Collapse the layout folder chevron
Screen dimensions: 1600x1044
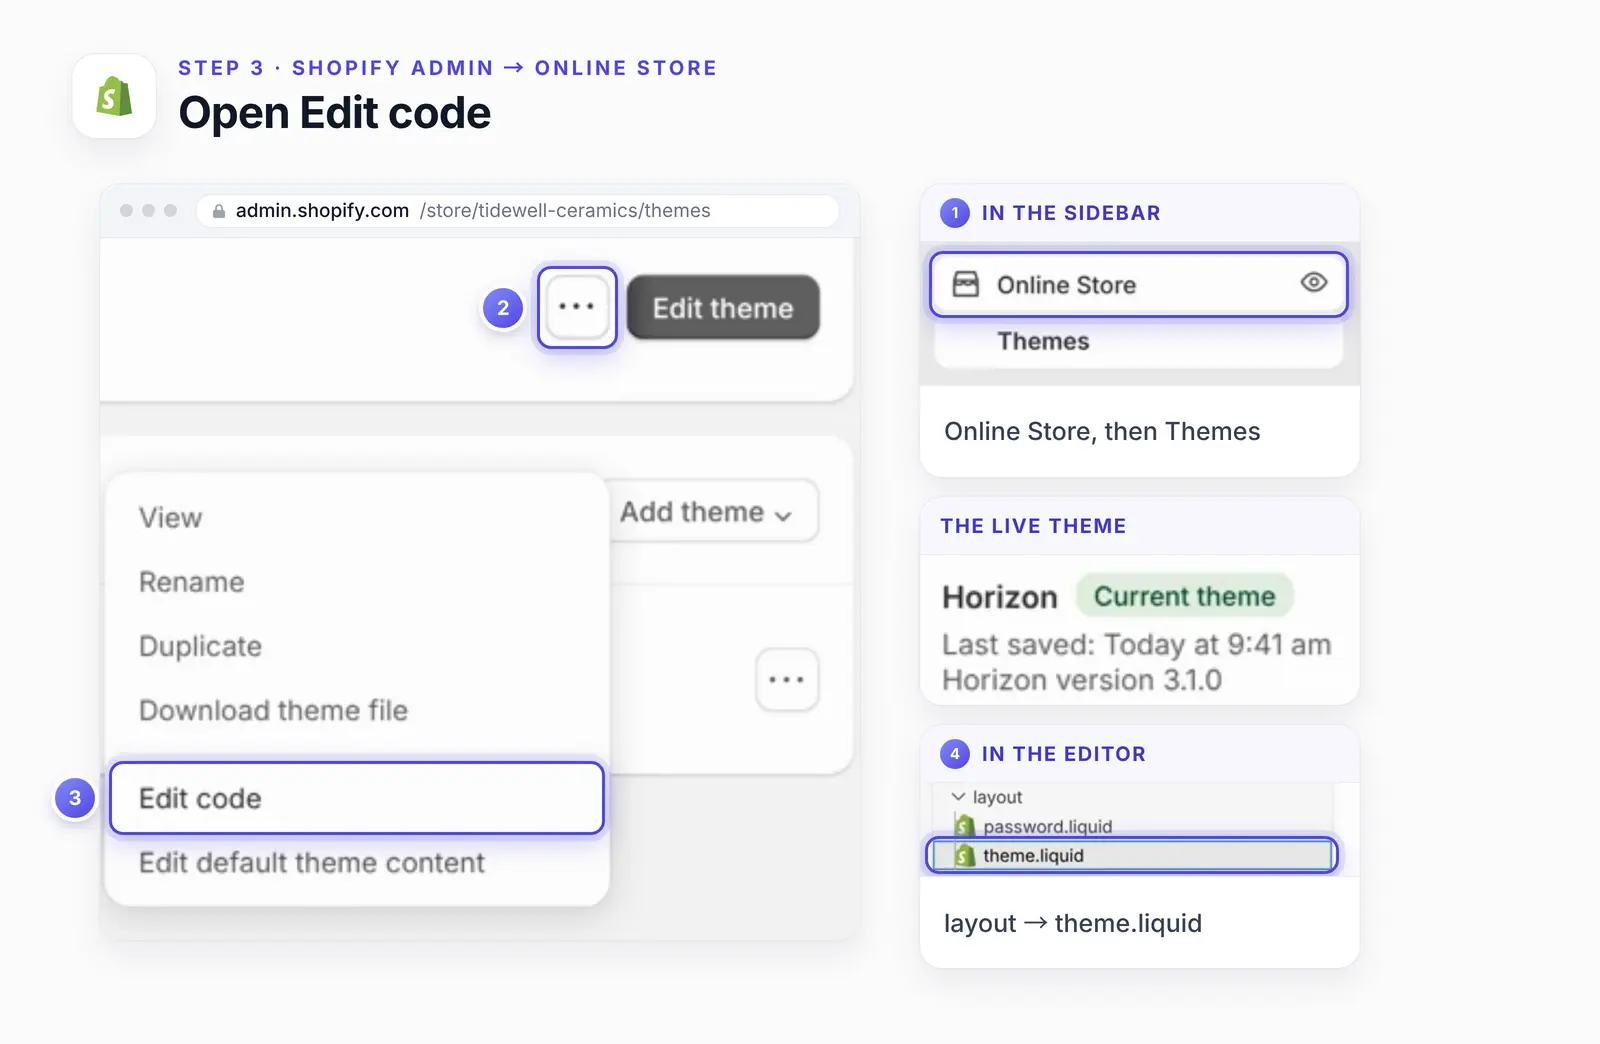[958, 797]
